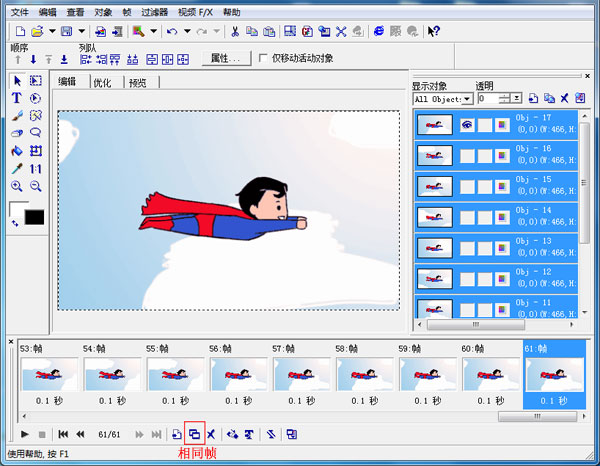Click the Paste clipboard icon
This screenshot has height=466, width=600.
(269, 31)
